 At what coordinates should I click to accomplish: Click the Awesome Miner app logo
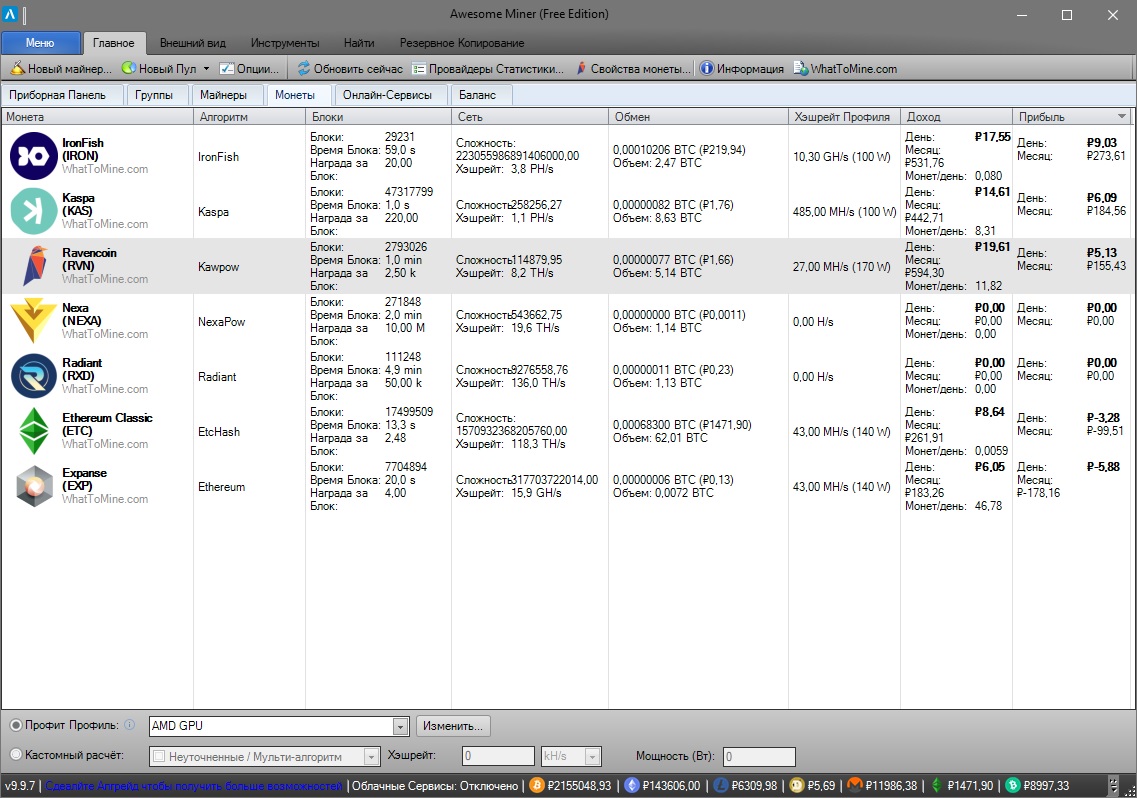click(10, 14)
